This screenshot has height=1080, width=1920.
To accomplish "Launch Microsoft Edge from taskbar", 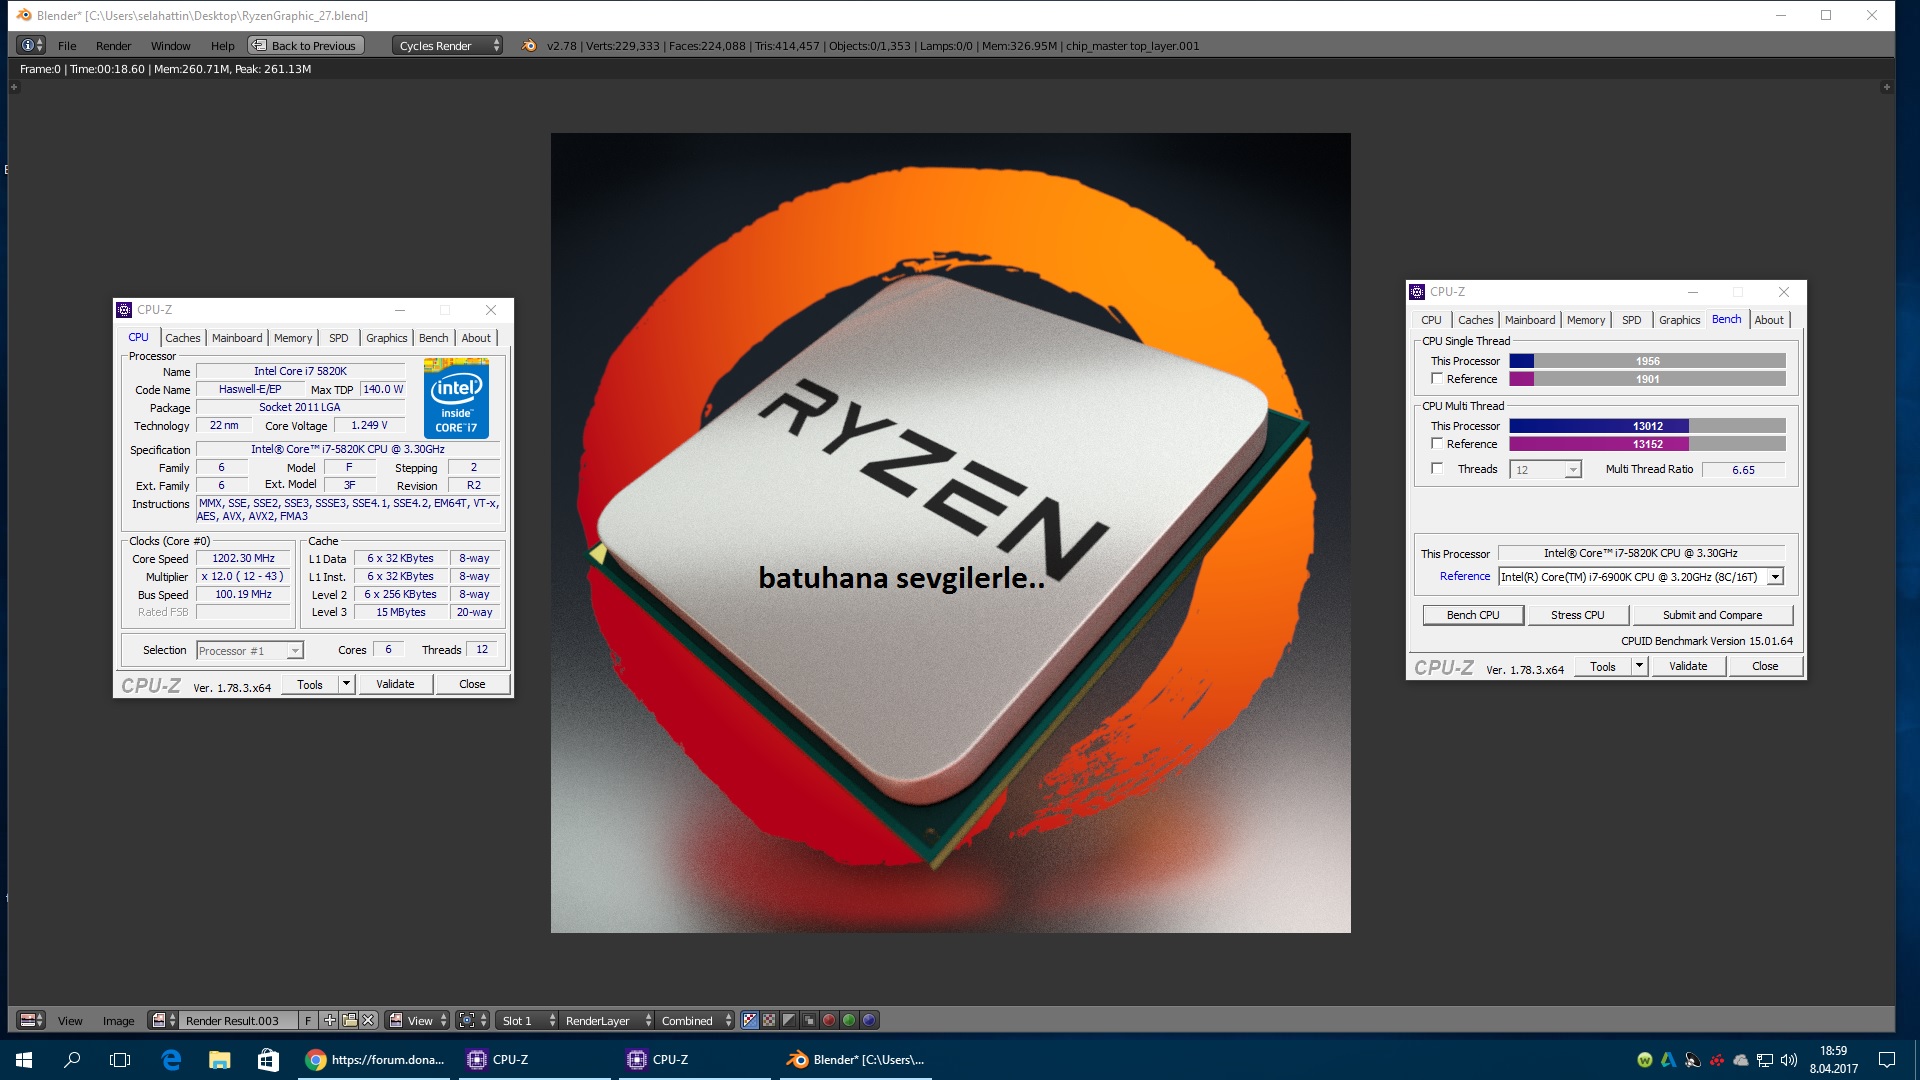I will coord(171,1059).
